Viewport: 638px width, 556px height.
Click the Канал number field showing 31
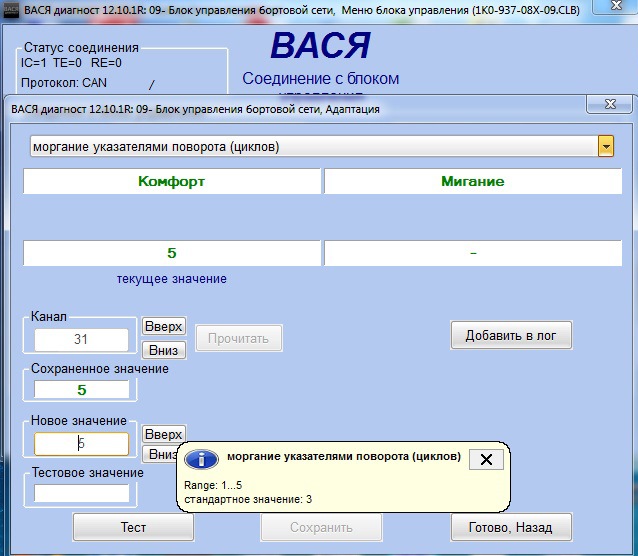81,339
